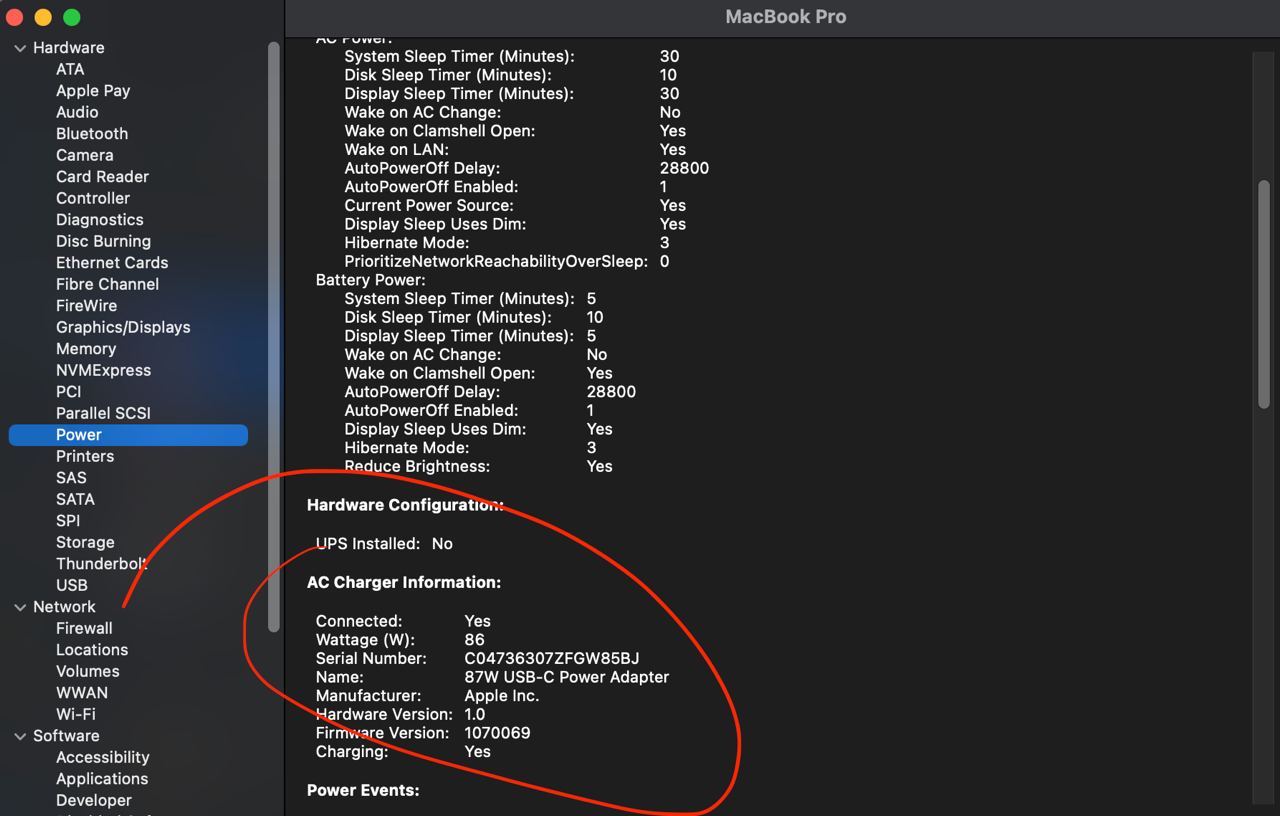Click the Hardware category label
The height and width of the screenshot is (816, 1280).
point(68,48)
